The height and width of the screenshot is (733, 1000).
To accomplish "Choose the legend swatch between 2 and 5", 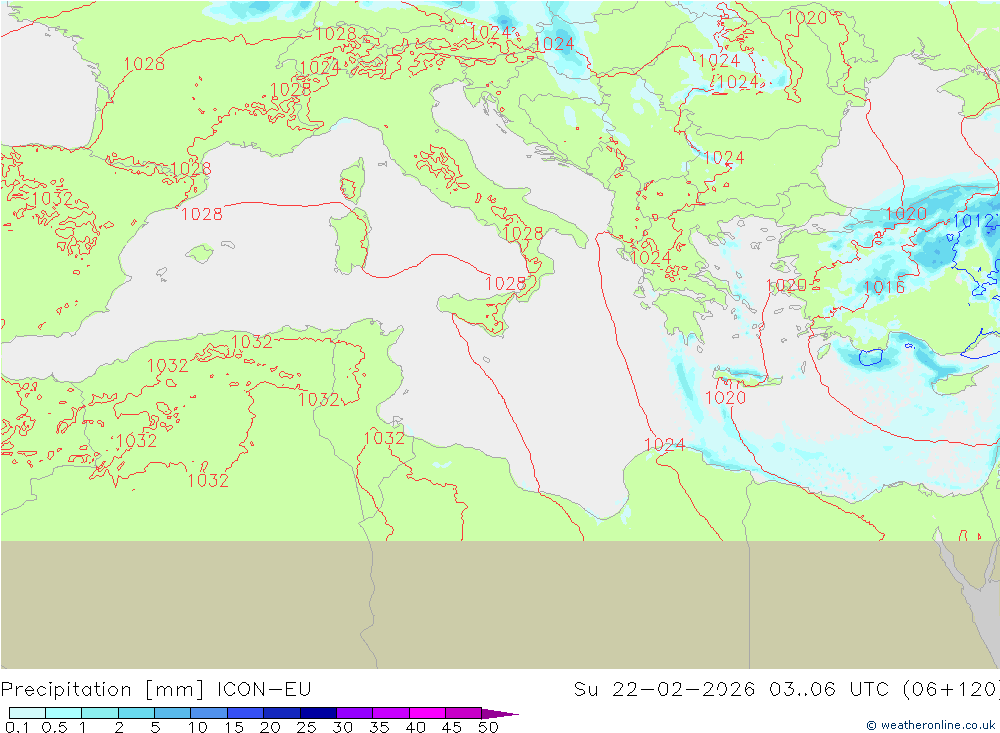I will point(136,713).
